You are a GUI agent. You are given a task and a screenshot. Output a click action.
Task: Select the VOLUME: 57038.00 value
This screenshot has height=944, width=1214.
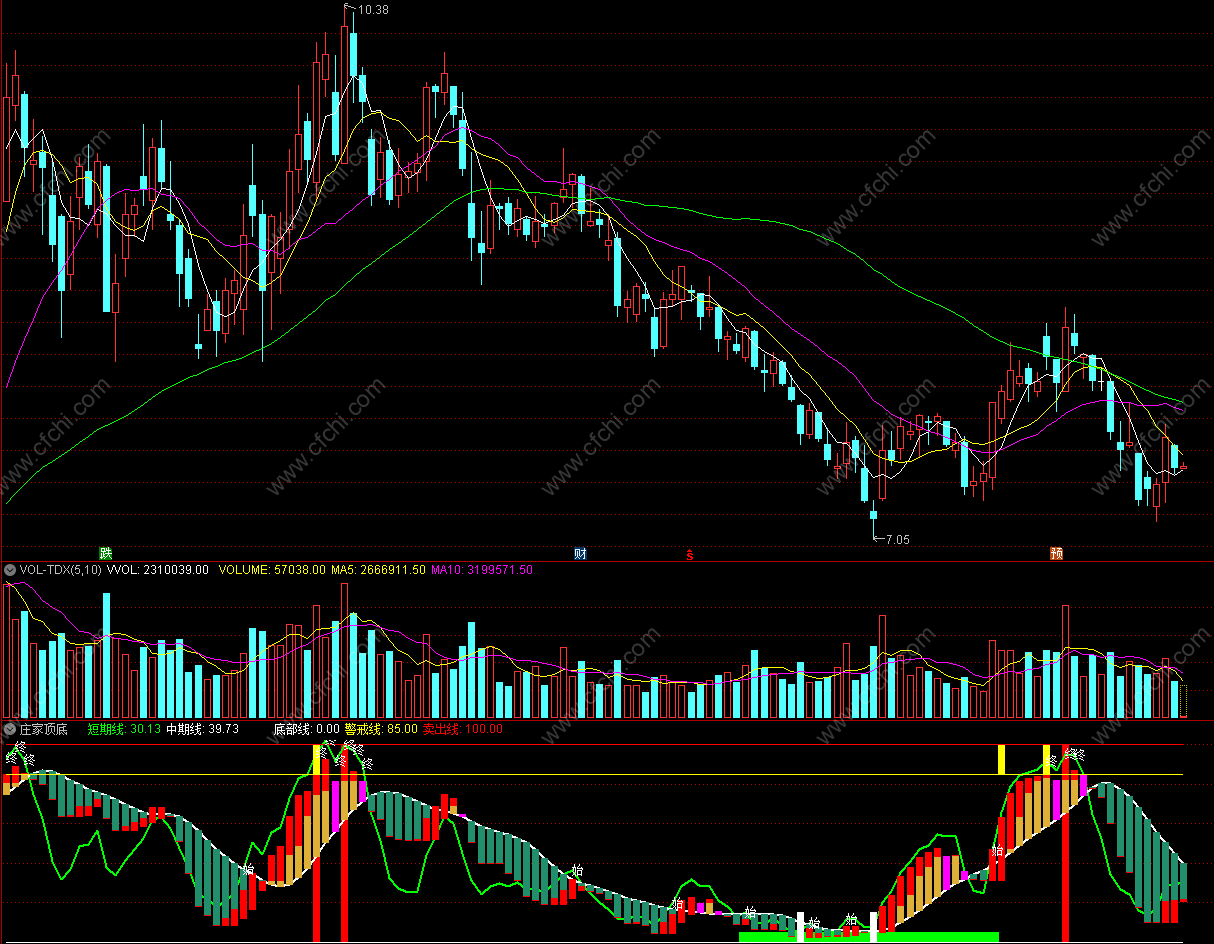pos(271,570)
